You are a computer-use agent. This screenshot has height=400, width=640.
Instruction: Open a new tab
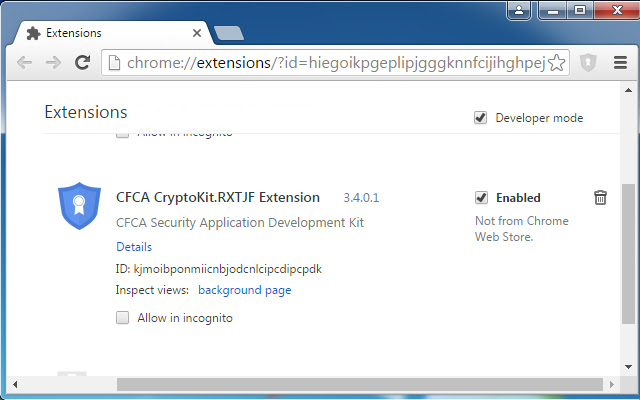229,33
